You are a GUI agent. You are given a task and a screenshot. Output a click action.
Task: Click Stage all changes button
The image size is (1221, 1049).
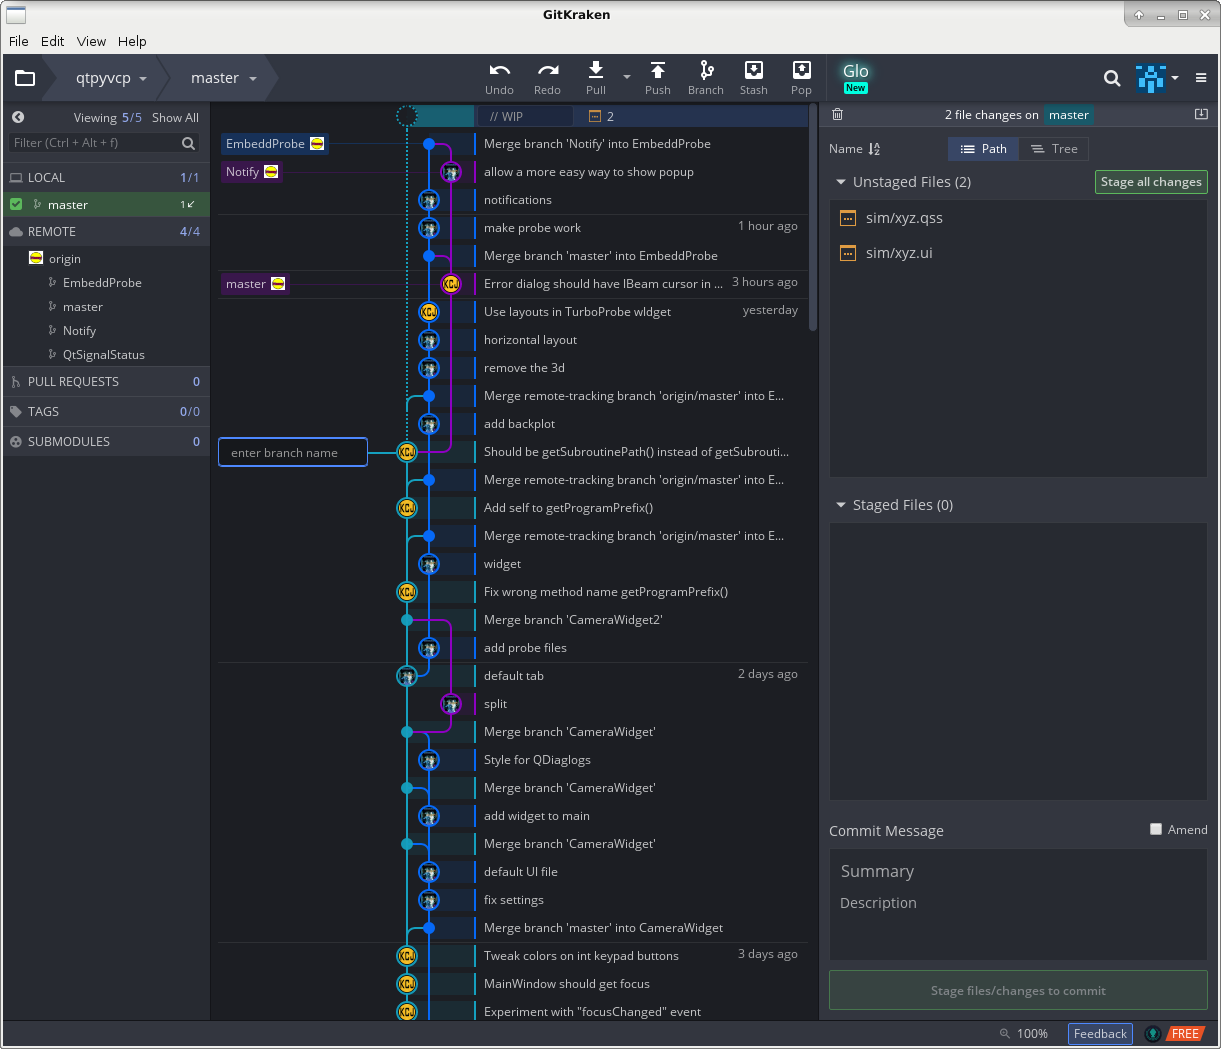point(1151,182)
